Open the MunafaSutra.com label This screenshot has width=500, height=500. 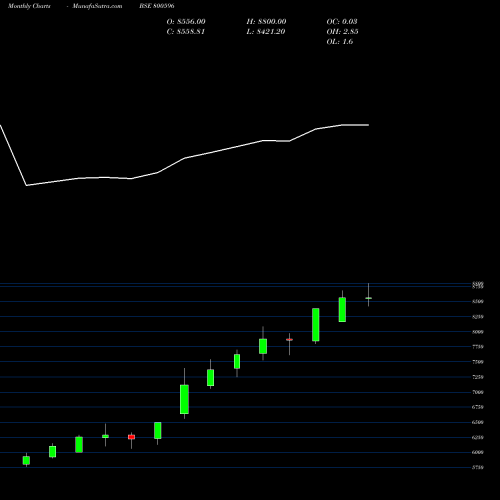click(97, 6)
